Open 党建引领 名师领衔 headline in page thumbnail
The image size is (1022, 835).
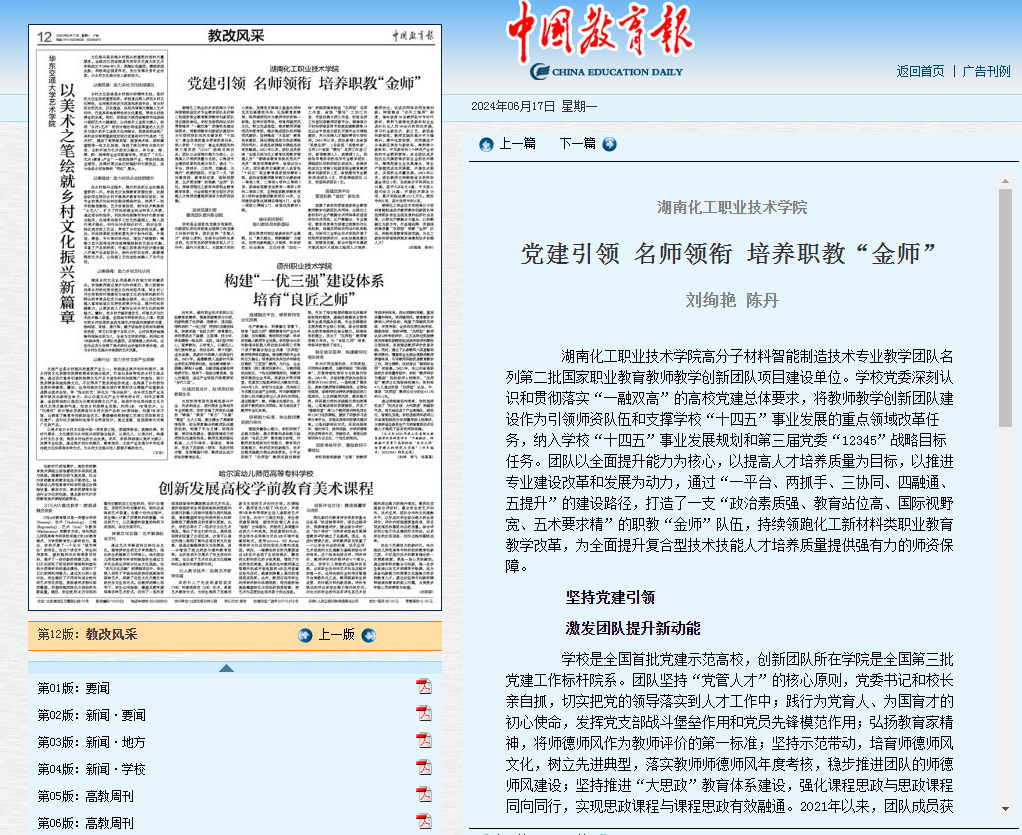pyautogui.click(x=304, y=83)
